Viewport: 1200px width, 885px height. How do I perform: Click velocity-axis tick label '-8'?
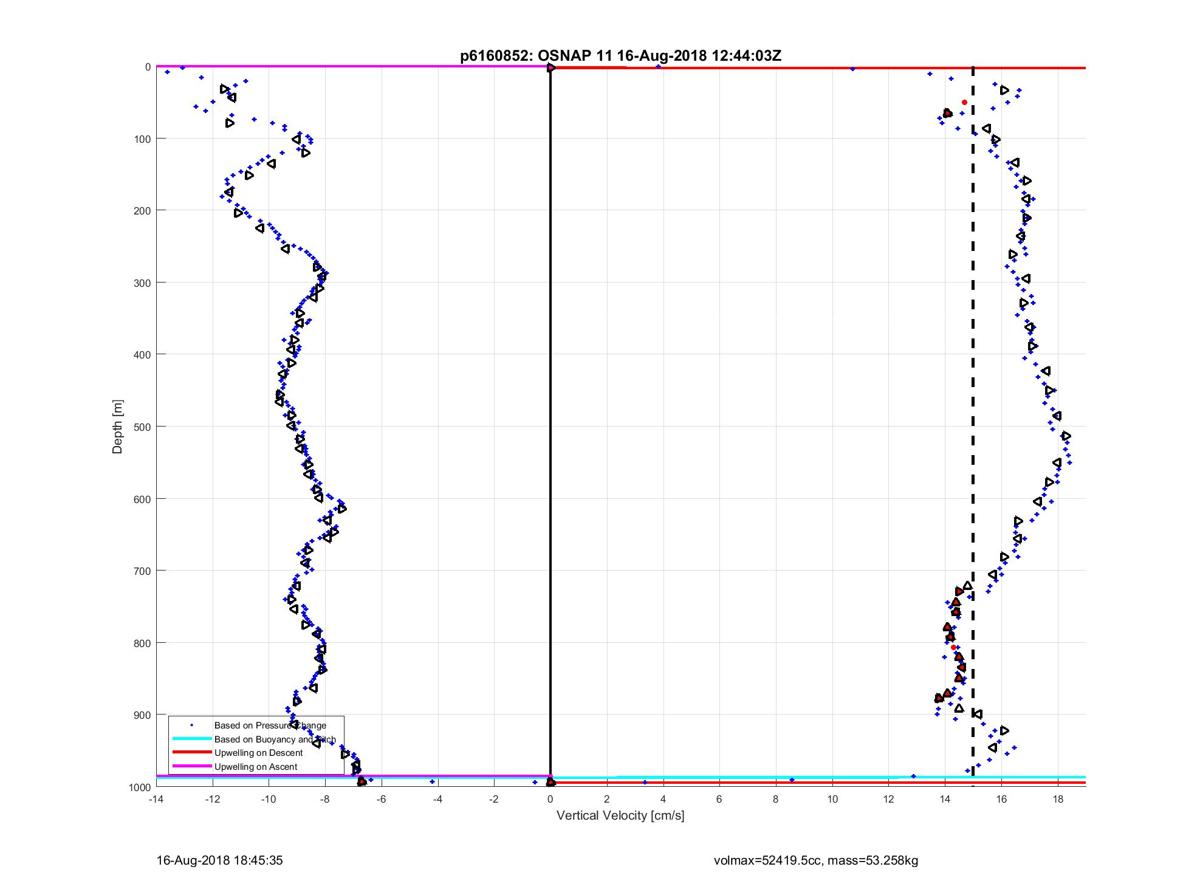325,801
